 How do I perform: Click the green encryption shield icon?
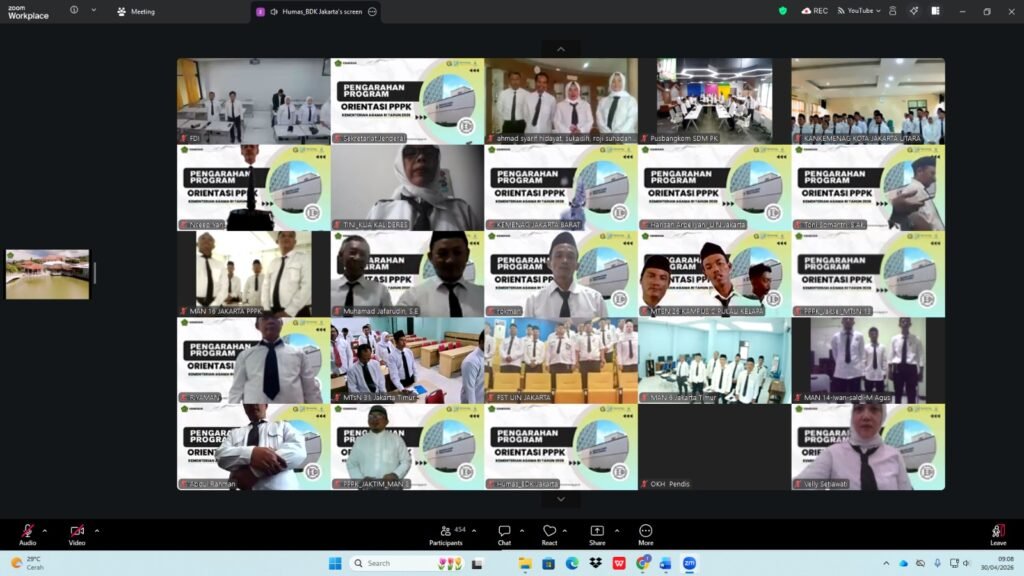coord(782,11)
